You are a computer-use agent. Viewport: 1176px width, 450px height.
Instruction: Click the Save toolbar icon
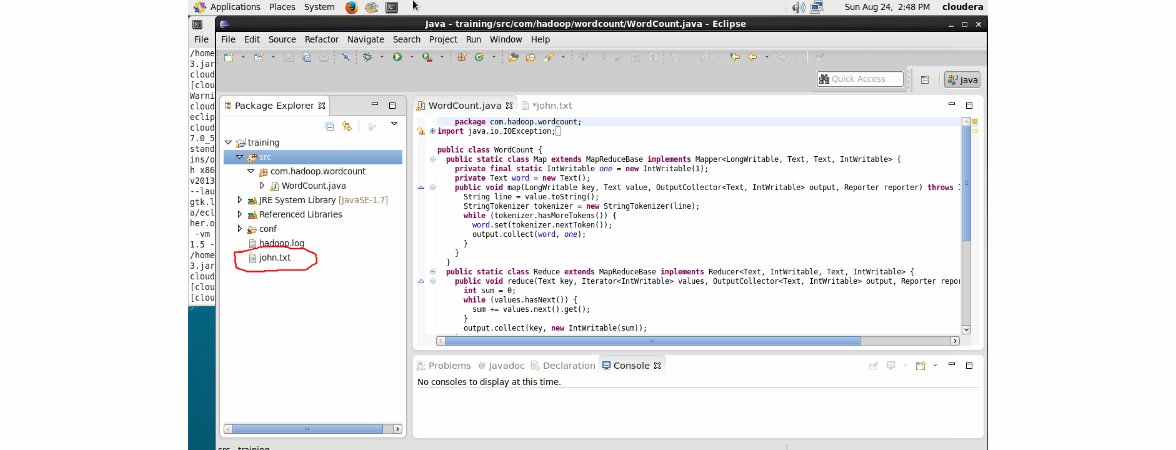tap(289, 57)
